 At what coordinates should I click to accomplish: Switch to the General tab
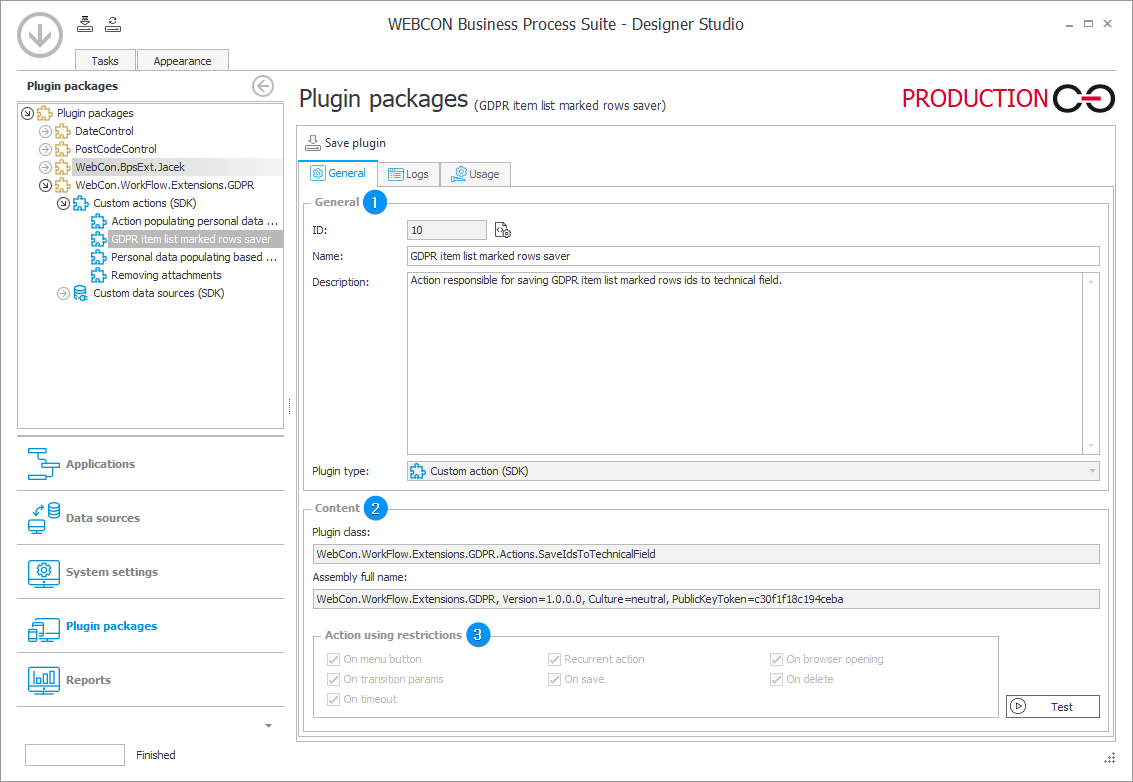338,173
